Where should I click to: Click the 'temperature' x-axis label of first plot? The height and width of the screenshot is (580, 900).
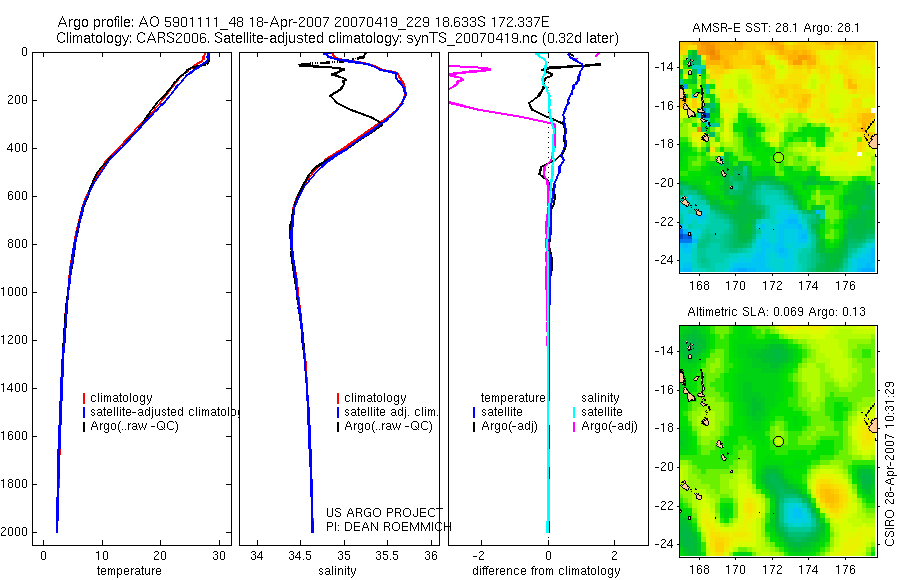[129, 571]
